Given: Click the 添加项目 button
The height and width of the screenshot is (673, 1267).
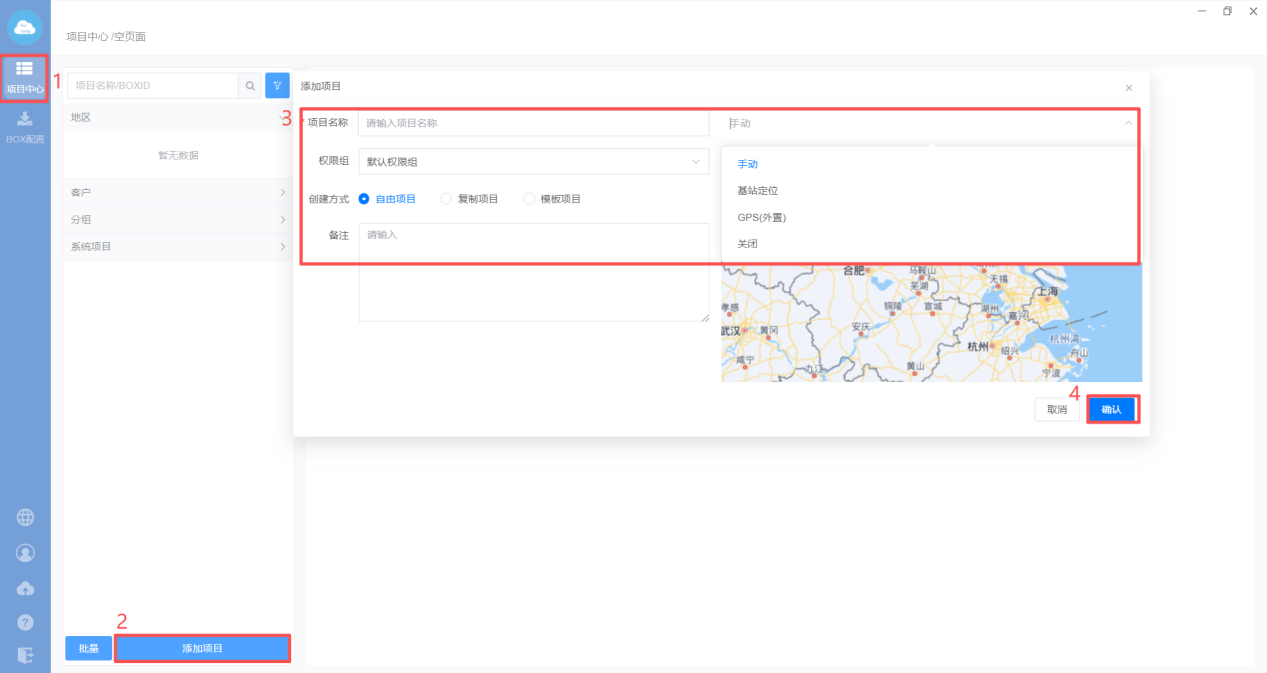Looking at the screenshot, I should coord(202,649).
